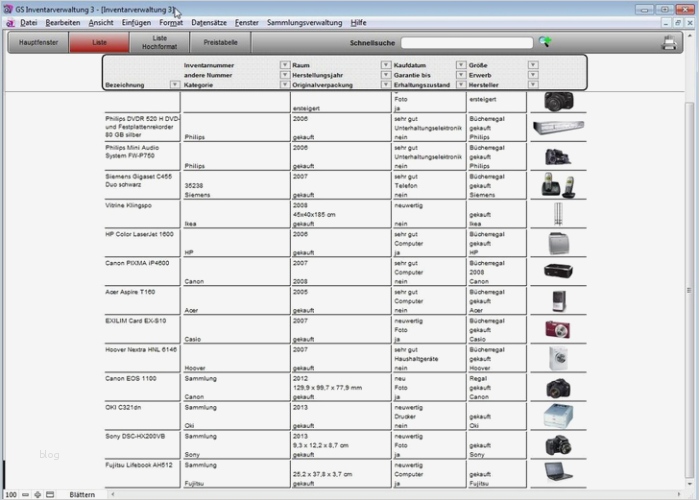Open the Bezeichnung sort dropdown arrow
The width and height of the screenshot is (699, 500).
pyautogui.click(x=174, y=84)
